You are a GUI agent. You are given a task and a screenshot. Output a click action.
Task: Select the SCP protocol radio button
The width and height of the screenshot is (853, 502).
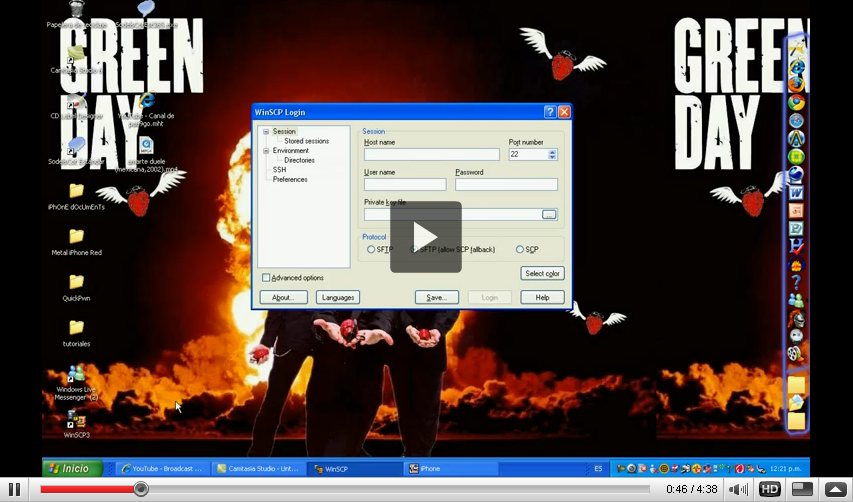[520, 249]
